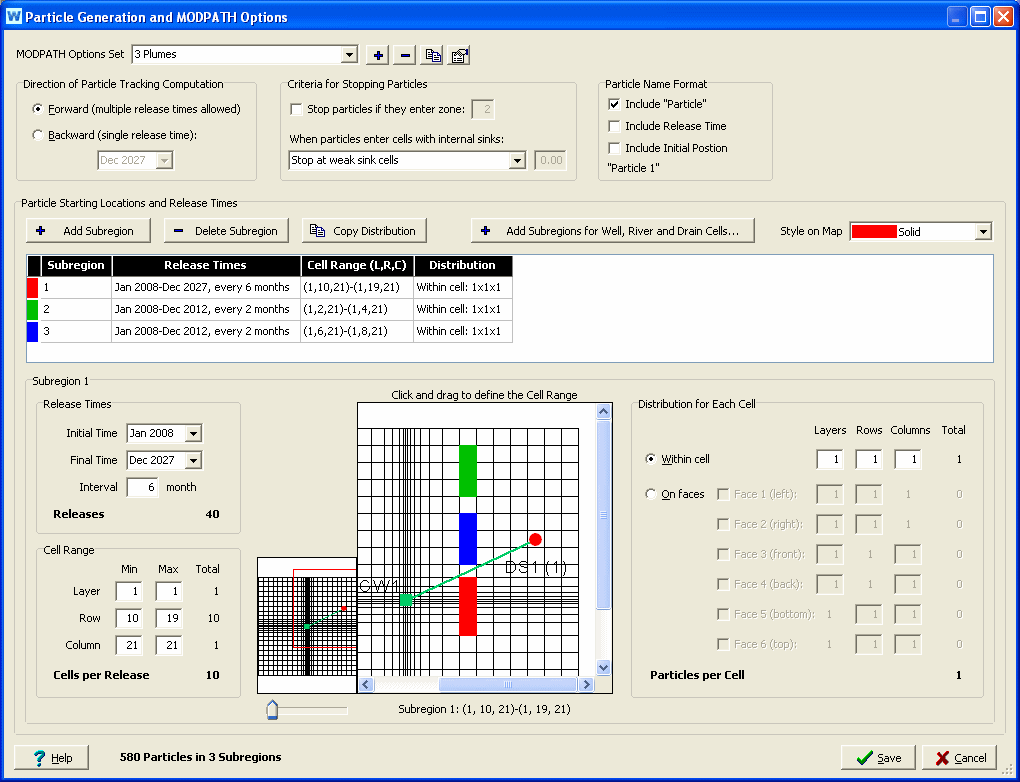
Task: Open the backward release time Dec 2027 dropdown
Action: point(165,160)
